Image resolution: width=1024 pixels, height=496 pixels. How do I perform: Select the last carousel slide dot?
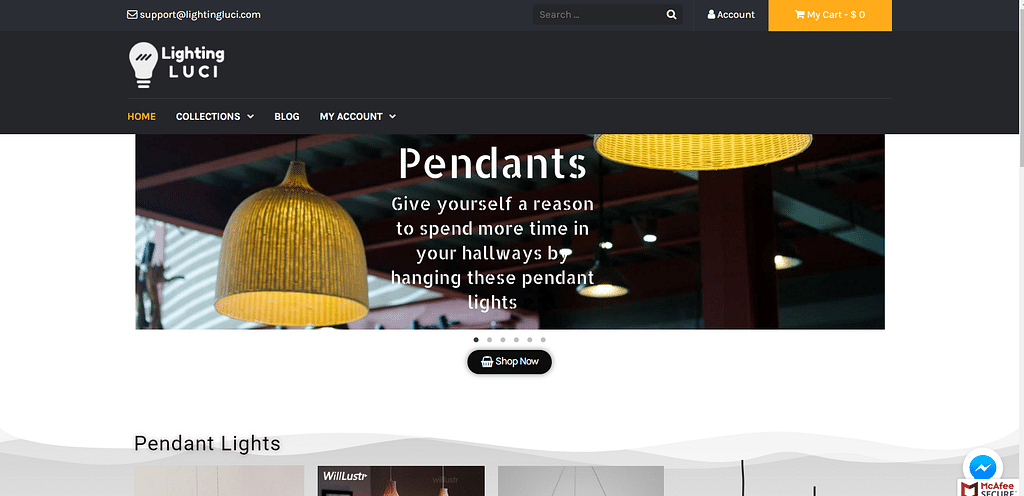(543, 339)
